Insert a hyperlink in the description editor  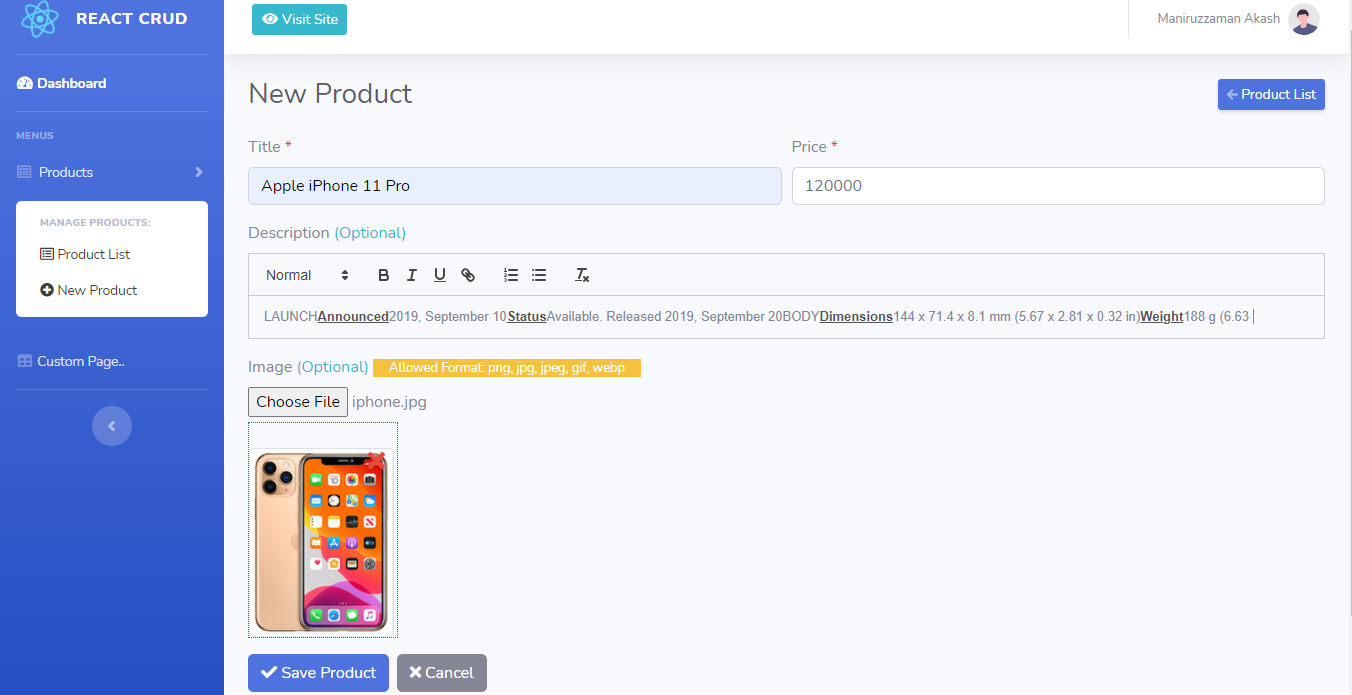[x=467, y=274]
